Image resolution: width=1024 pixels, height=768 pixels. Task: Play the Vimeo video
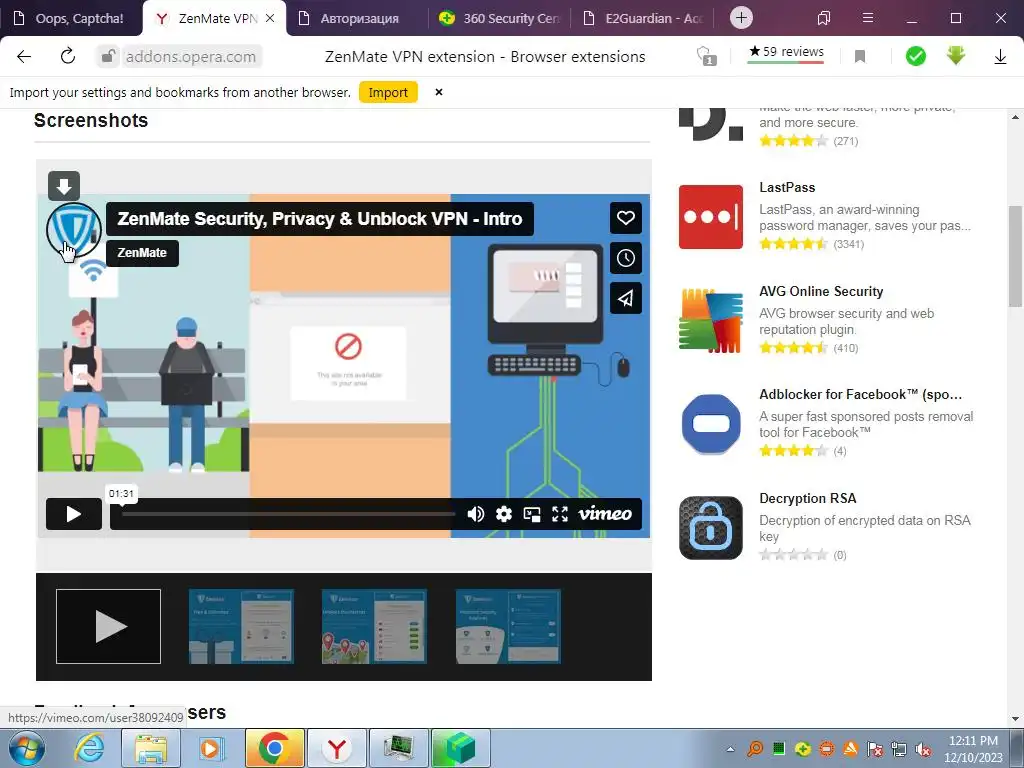point(74,514)
